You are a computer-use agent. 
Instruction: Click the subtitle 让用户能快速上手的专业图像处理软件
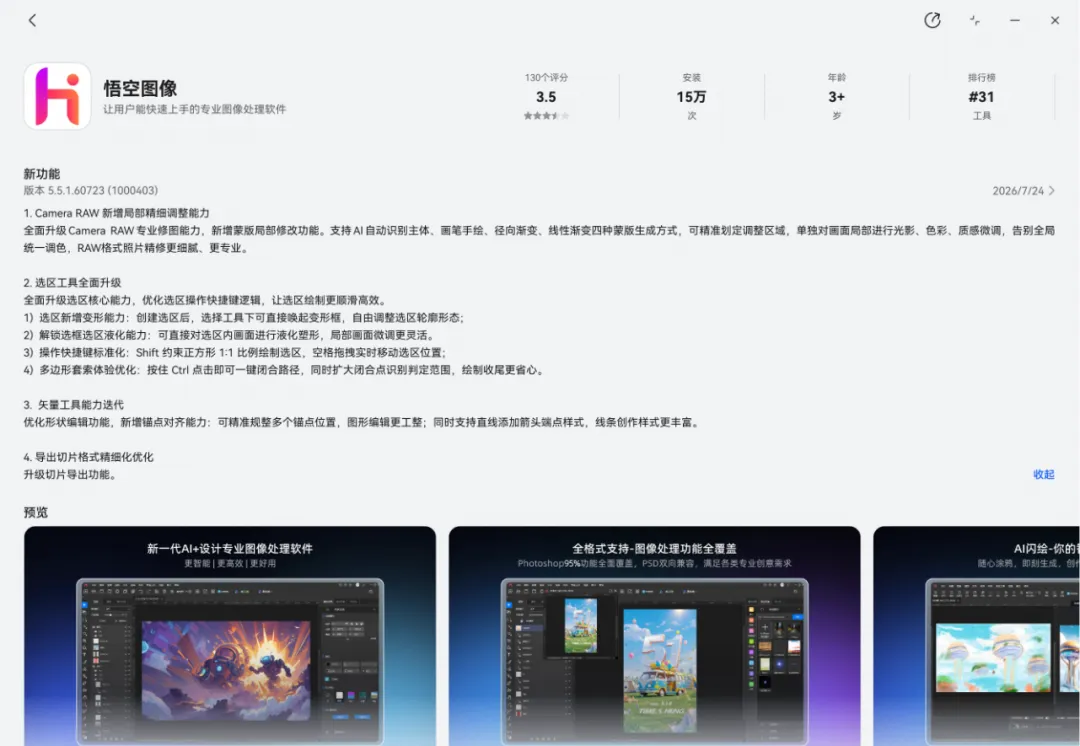(x=195, y=109)
